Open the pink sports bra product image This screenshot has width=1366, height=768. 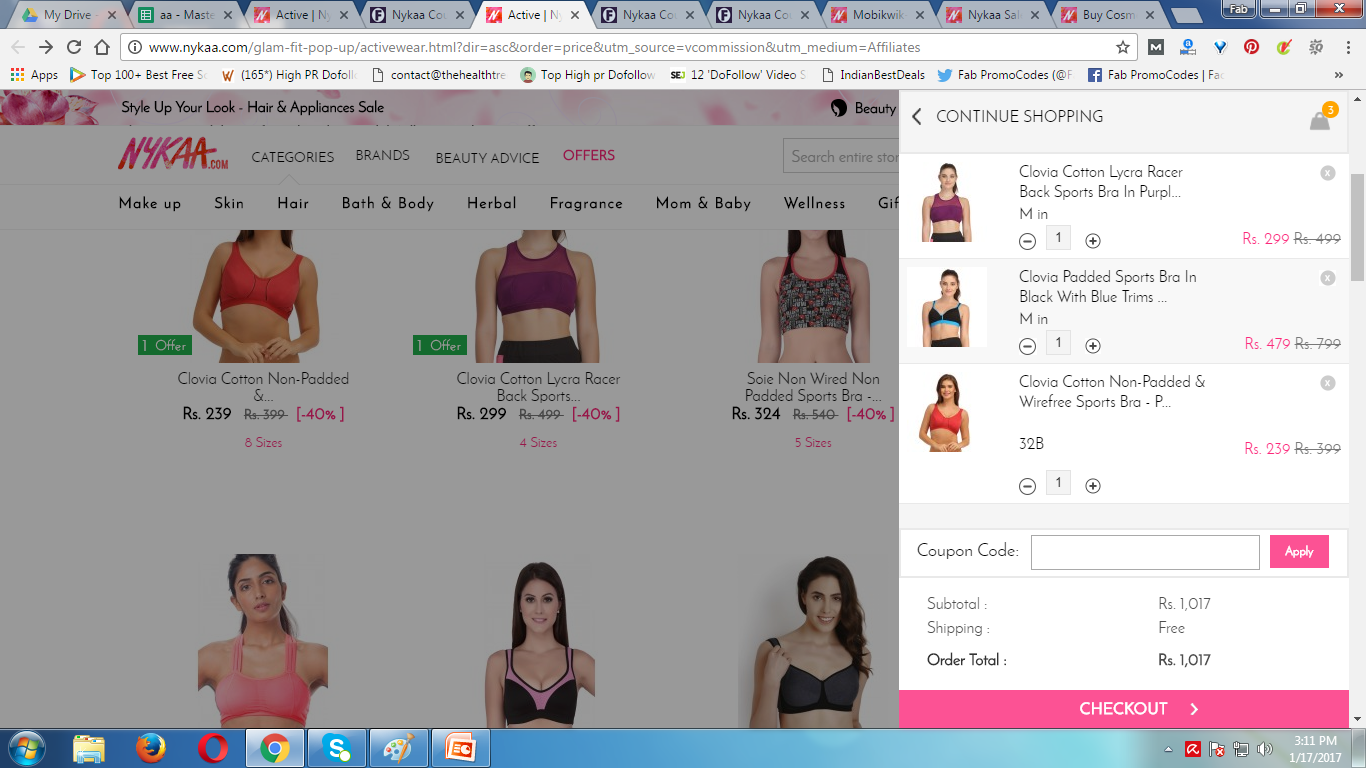263,640
